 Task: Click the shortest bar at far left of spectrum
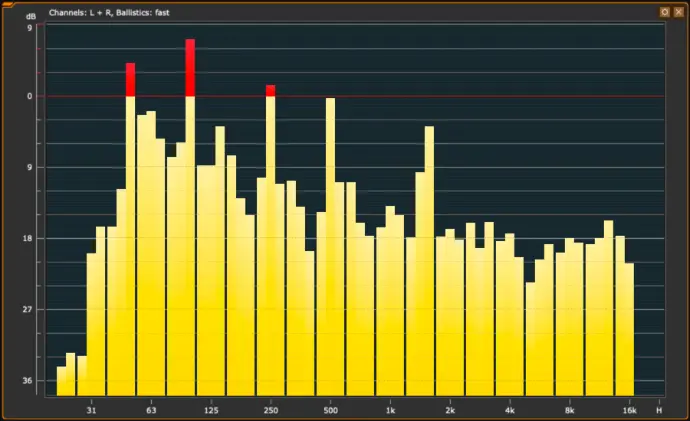point(61,381)
